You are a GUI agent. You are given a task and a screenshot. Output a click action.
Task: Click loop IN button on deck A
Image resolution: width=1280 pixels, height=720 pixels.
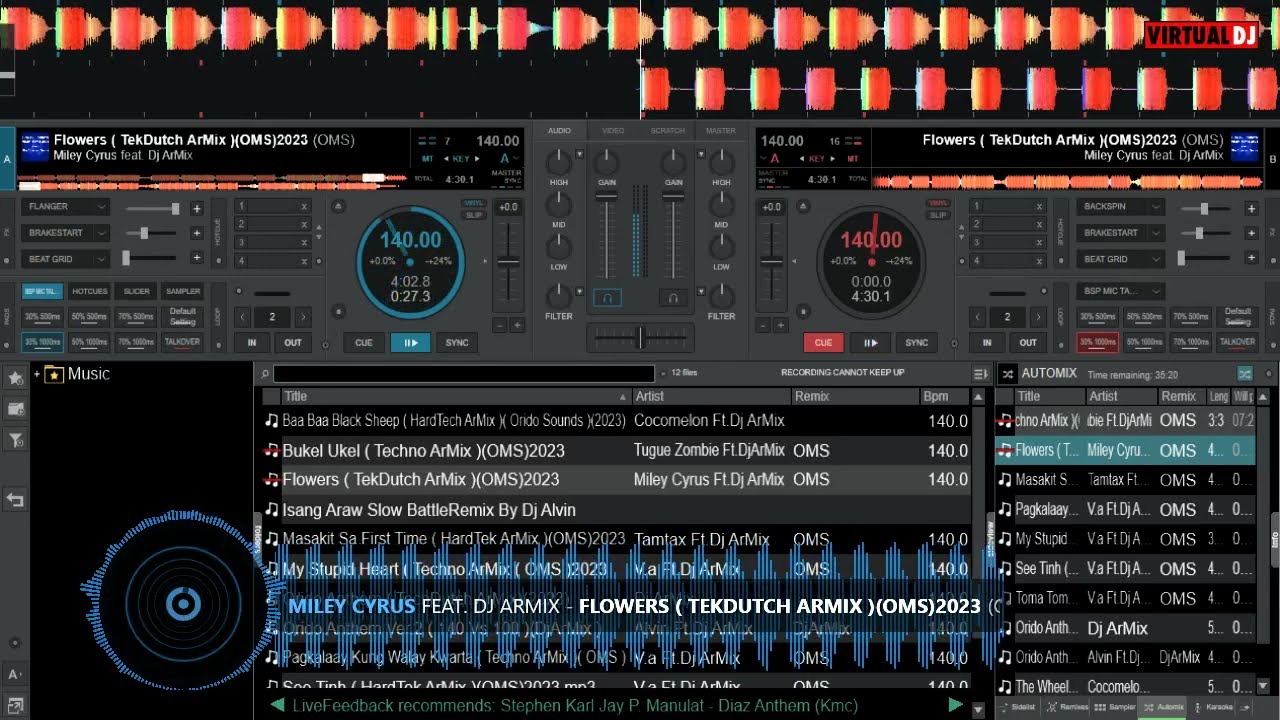tap(252, 342)
